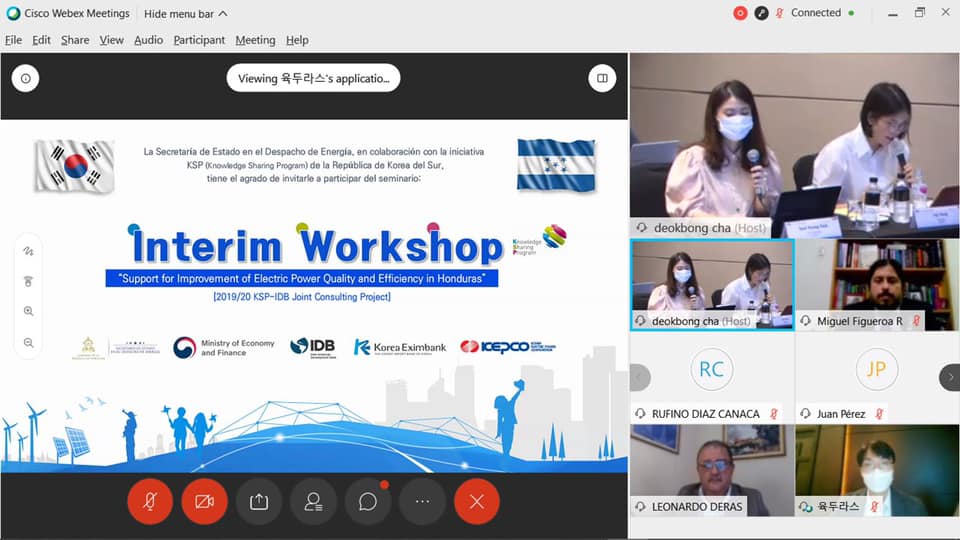Image resolution: width=960 pixels, height=540 pixels.
Task: Click muted mic icon beside RUFINO DIAZ CANACA
Action: click(774, 414)
